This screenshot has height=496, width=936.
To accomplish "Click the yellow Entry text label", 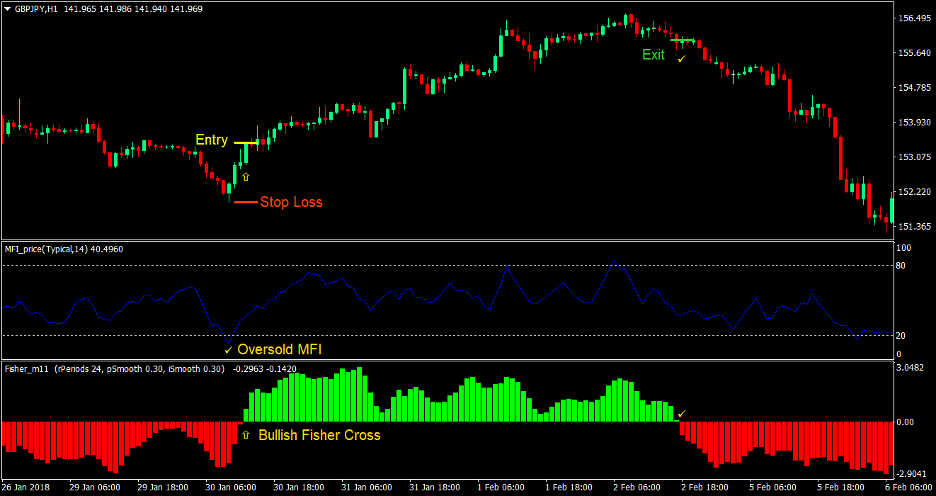I will click(211, 140).
